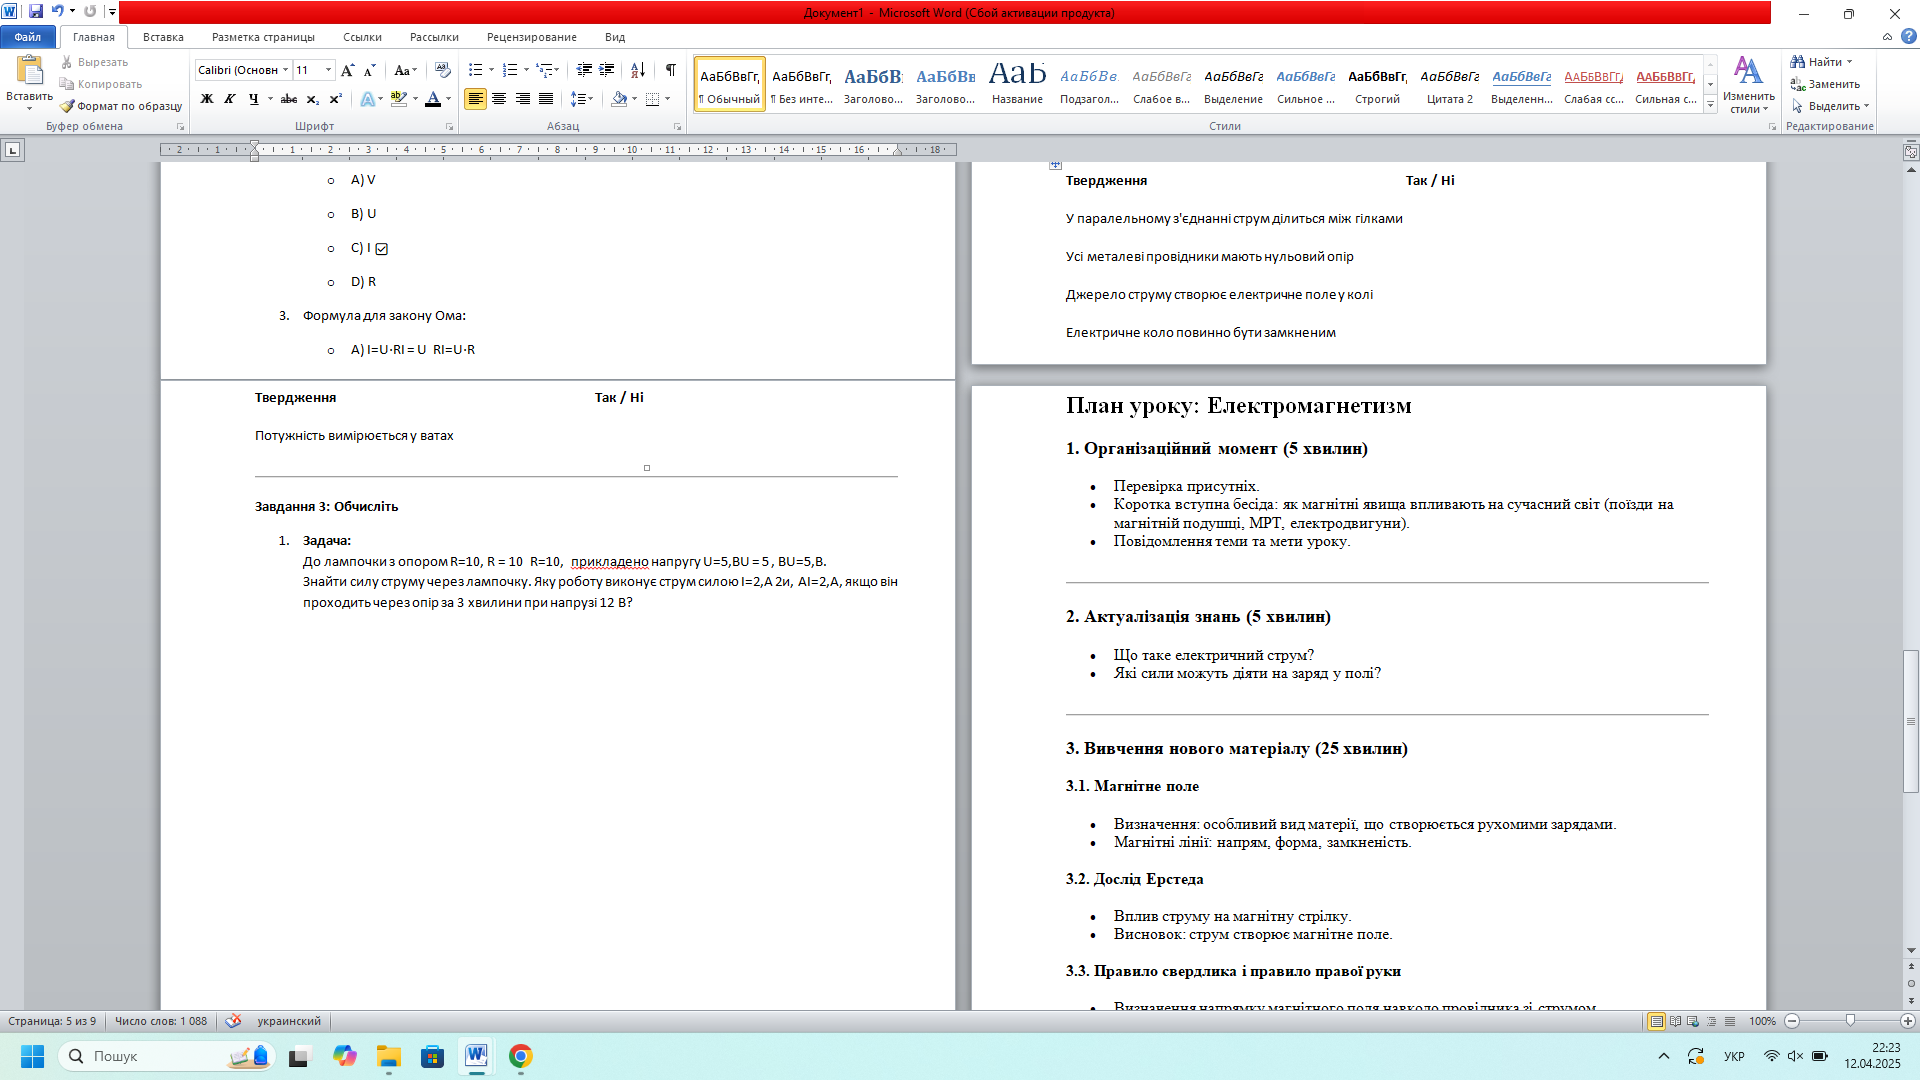This screenshot has width=1920, height=1080.
Task: Switch to full screen reading view icon
Action: click(x=1675, y=1021)
